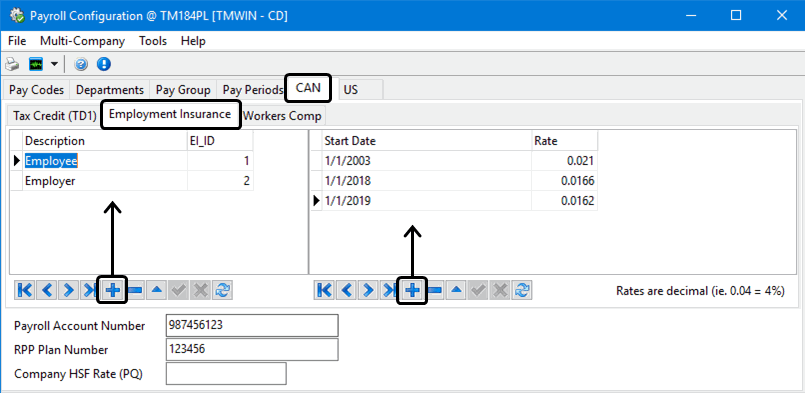Viewport: 805px width, 393px height.
Task: Click the blue help question-mark icon
Action: coord(81,64)
